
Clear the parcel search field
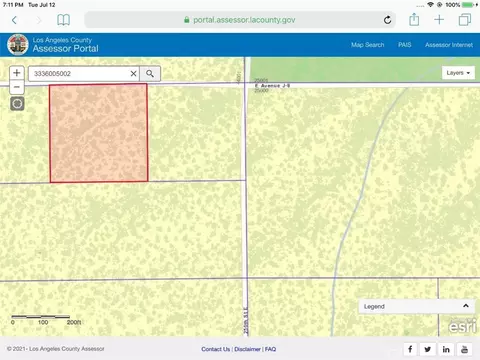(133, 74)
